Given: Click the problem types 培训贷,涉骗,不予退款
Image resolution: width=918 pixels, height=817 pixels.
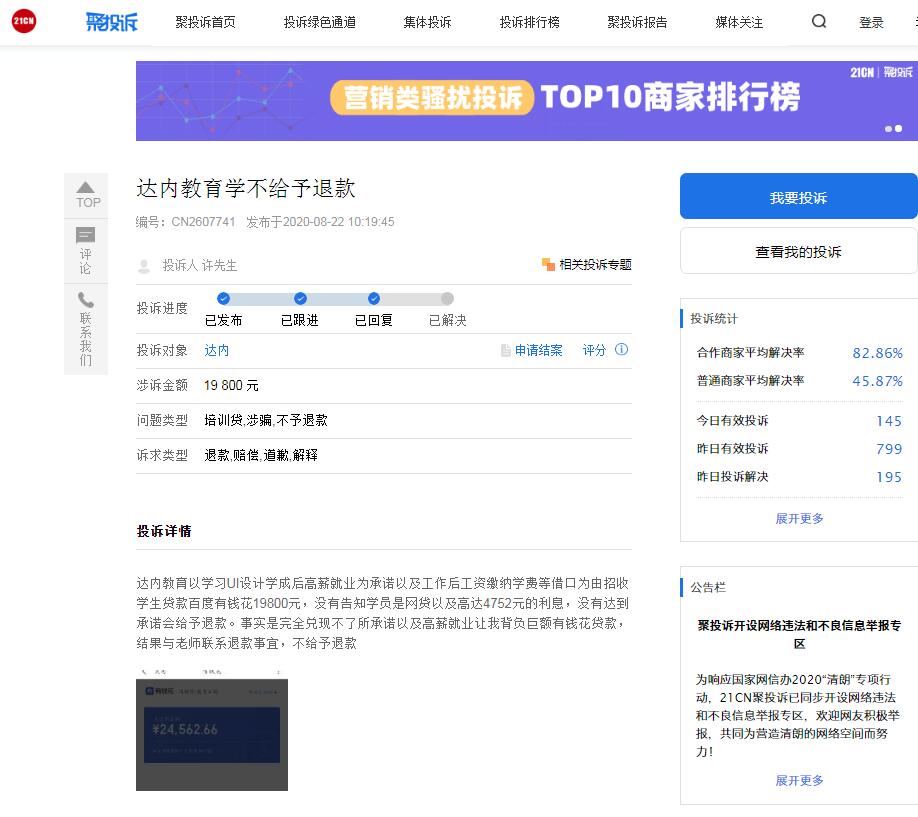Looking at the screenshot, I should 266,420.
